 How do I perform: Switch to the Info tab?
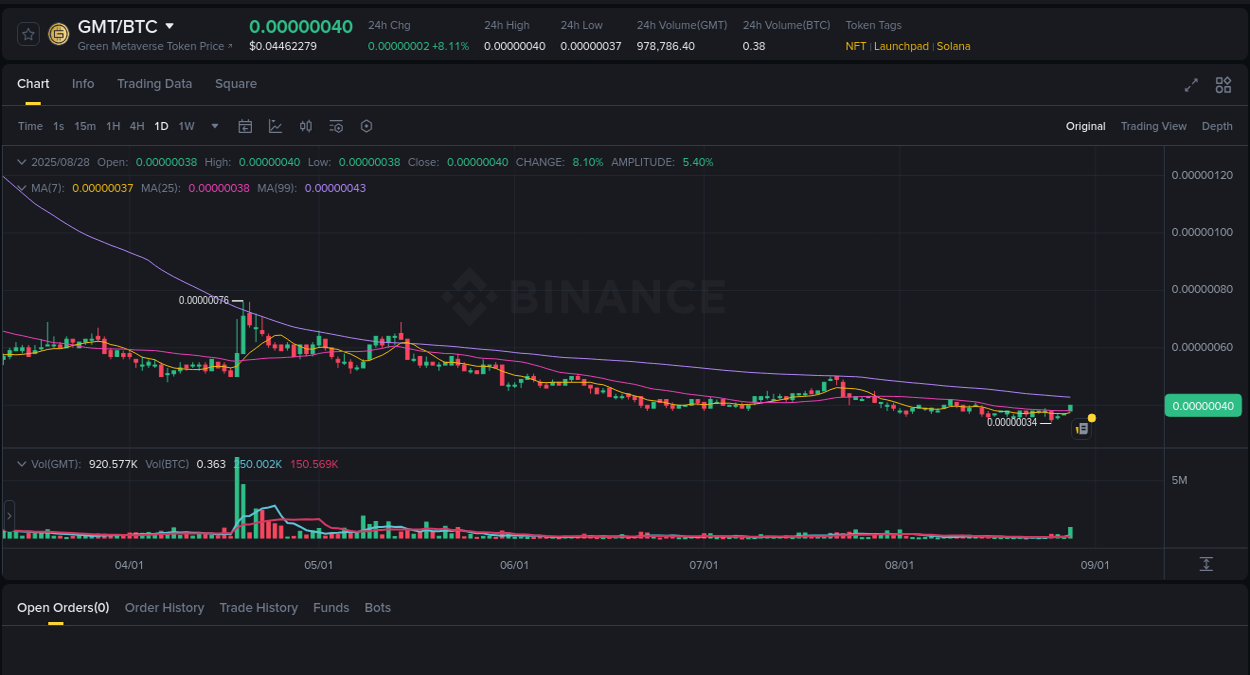[x=83, y=84]
